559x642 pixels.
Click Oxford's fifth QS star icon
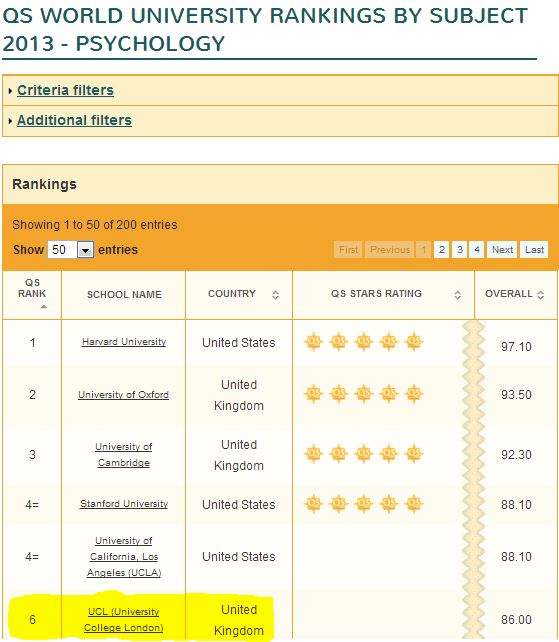tap(414, 393)
